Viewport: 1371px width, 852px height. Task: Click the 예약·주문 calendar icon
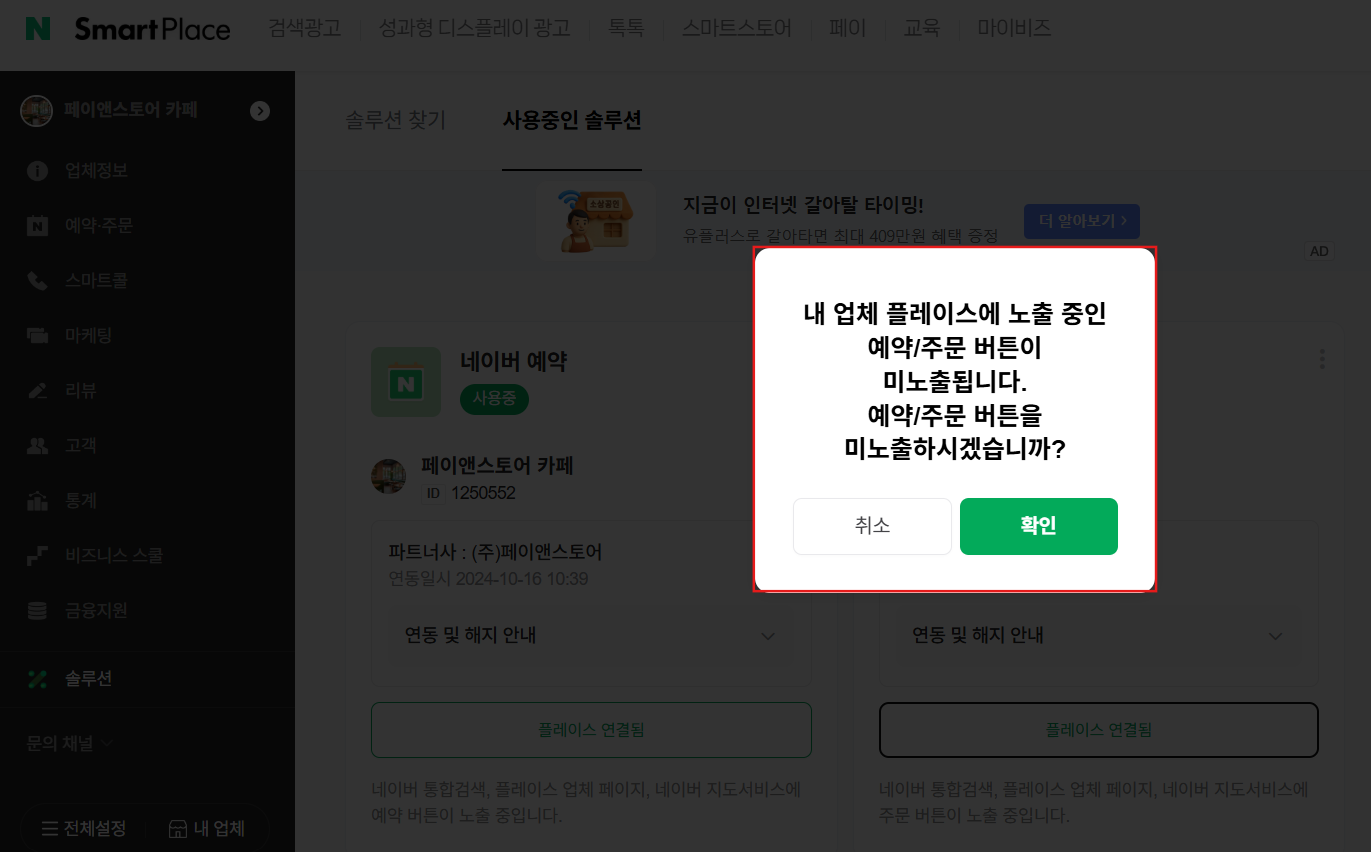(37, 226)
